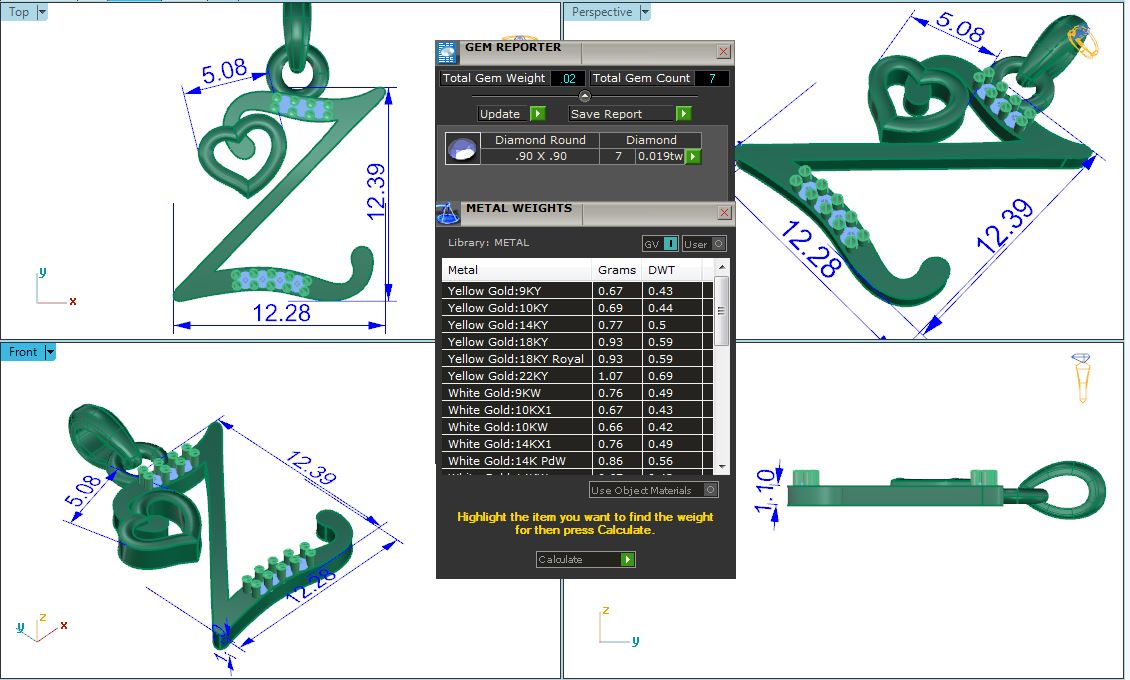Click green arrow next to 0.019tw
Image resolution: width=1130 pixels, height=680 pixels.
(x=692, y=157)
